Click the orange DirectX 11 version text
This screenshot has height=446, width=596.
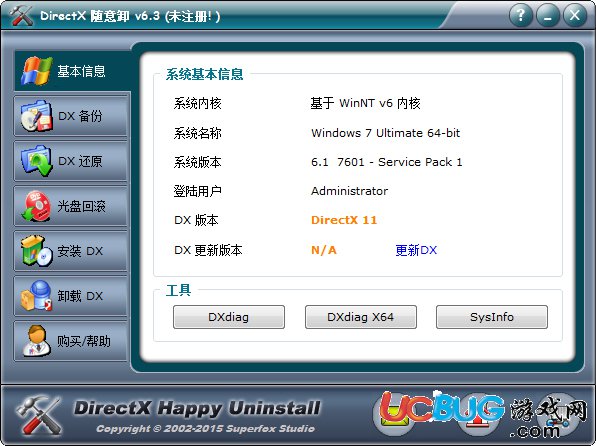344,220
